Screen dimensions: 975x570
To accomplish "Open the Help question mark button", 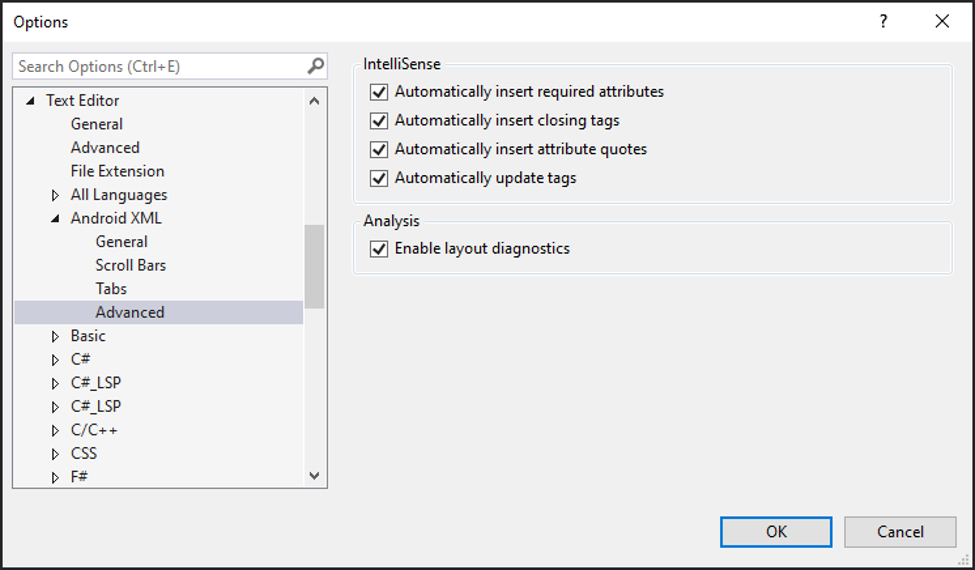I will click(x=883, y=22).
